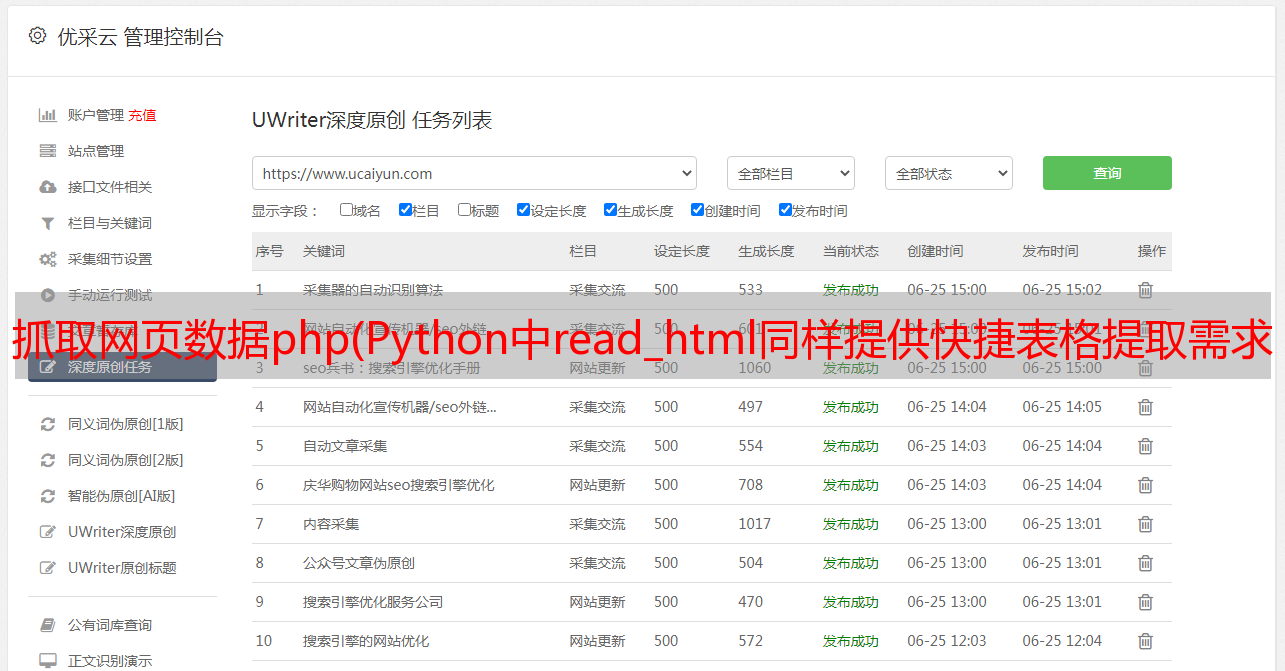
Task: Click trash icon for 搜索引擎优化服务公司 row
Action: 1145,602
